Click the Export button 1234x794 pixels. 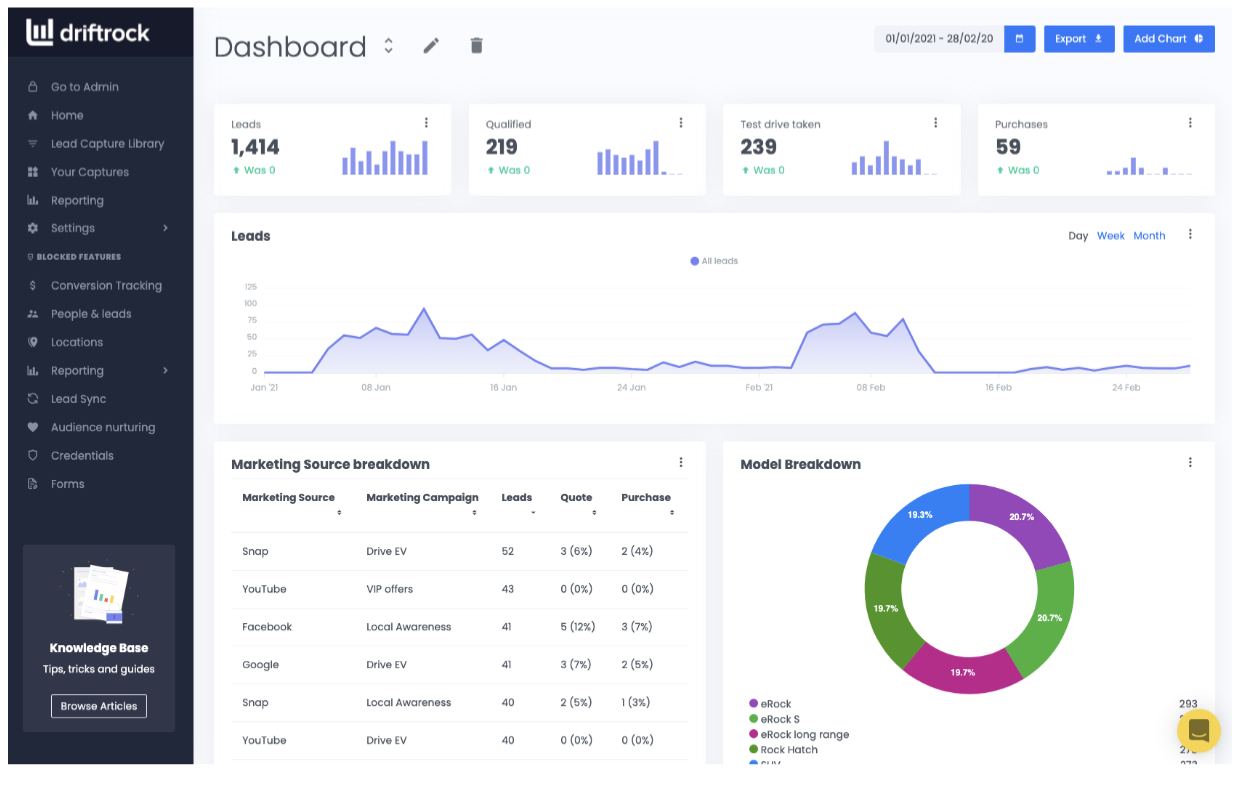[x=1078, y=39]
